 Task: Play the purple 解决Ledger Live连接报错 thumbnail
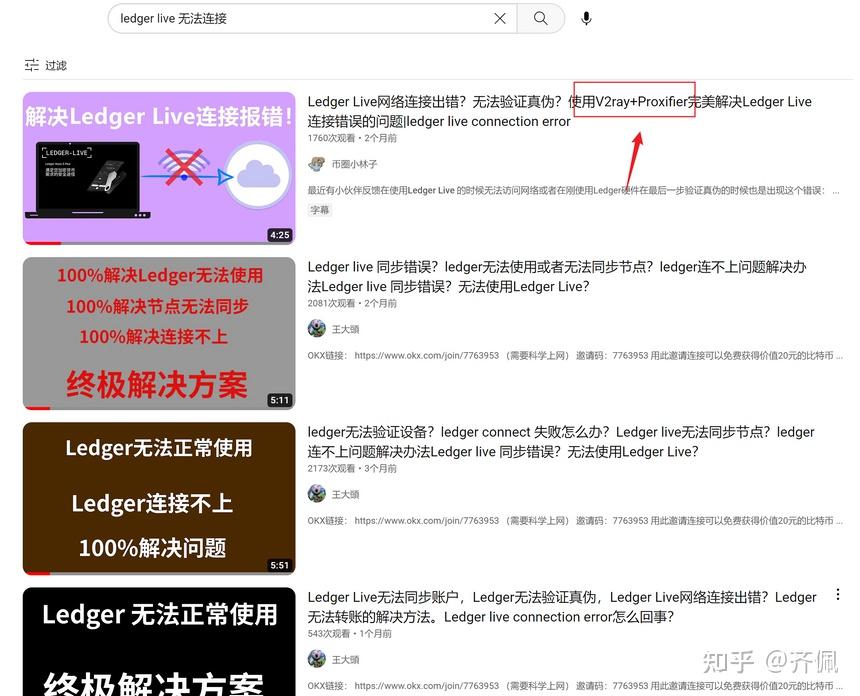pos(158,168)
